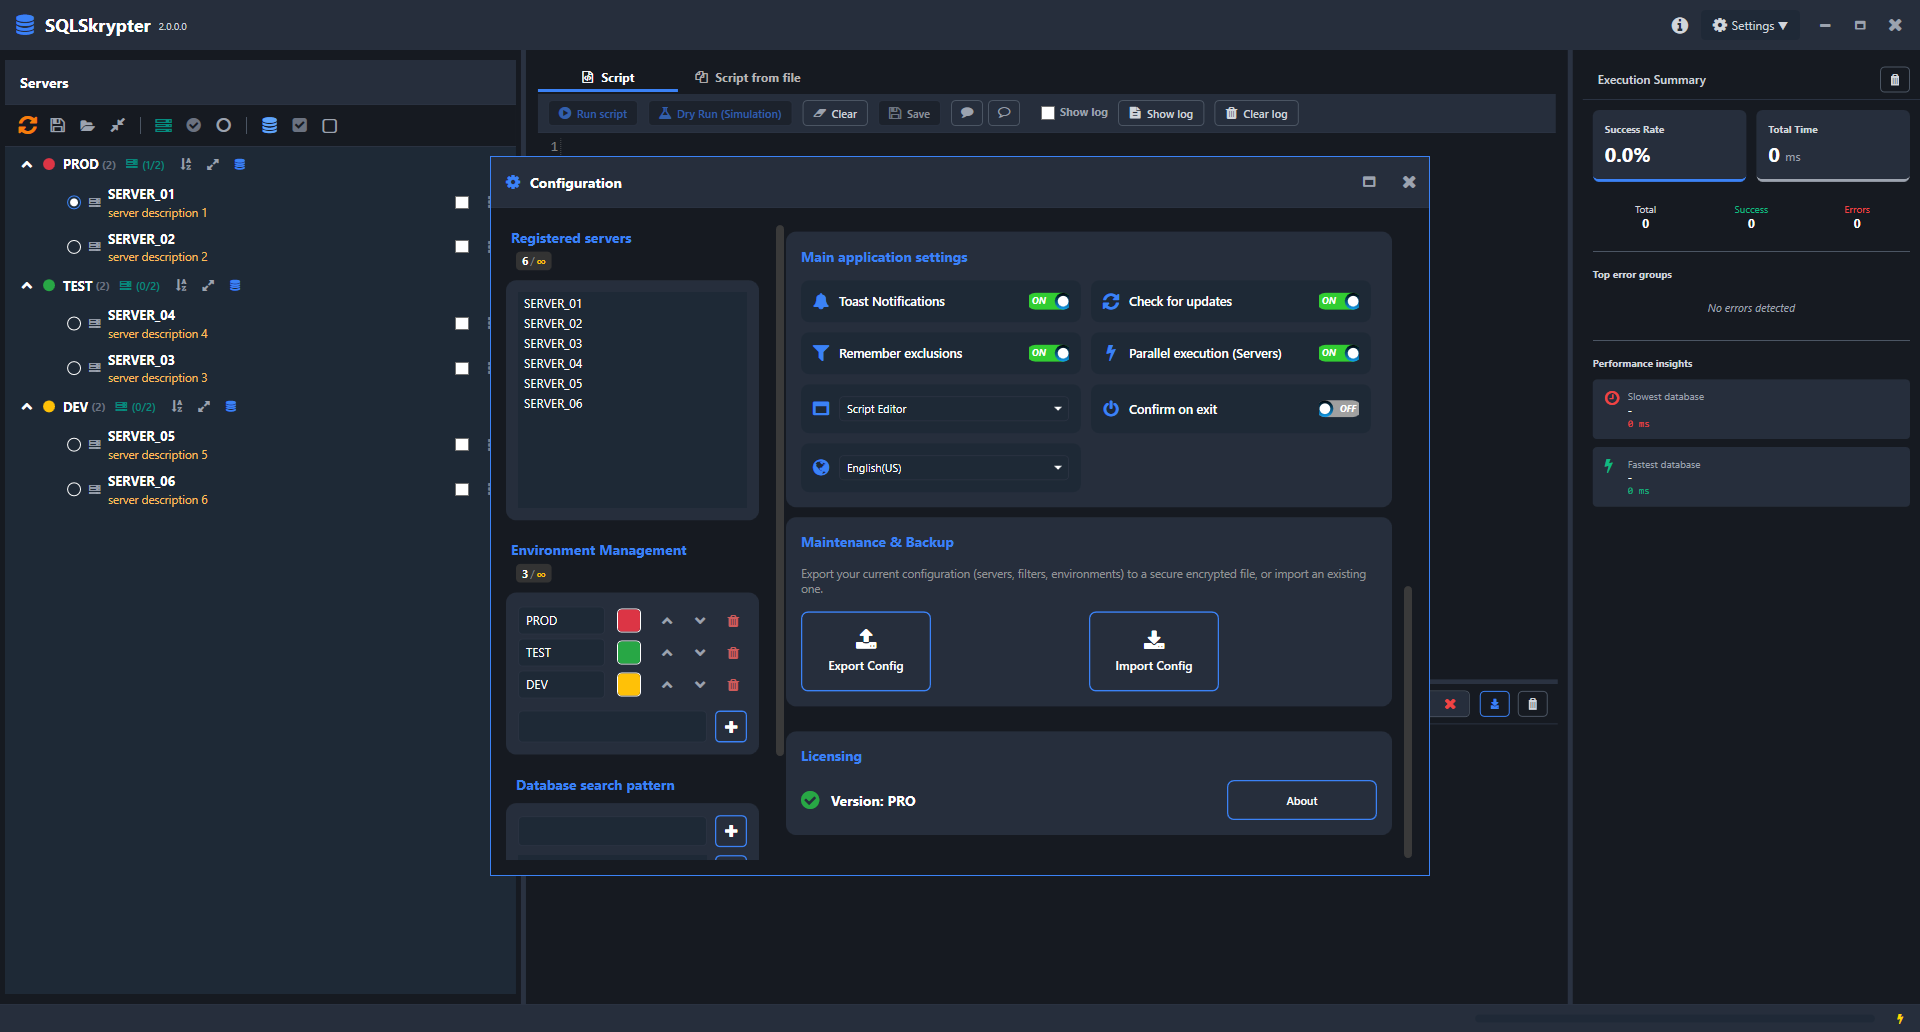The image size is (1920, 1032).
Task: Click the expand arrows icon in DEV row
Action: [204, 406]
